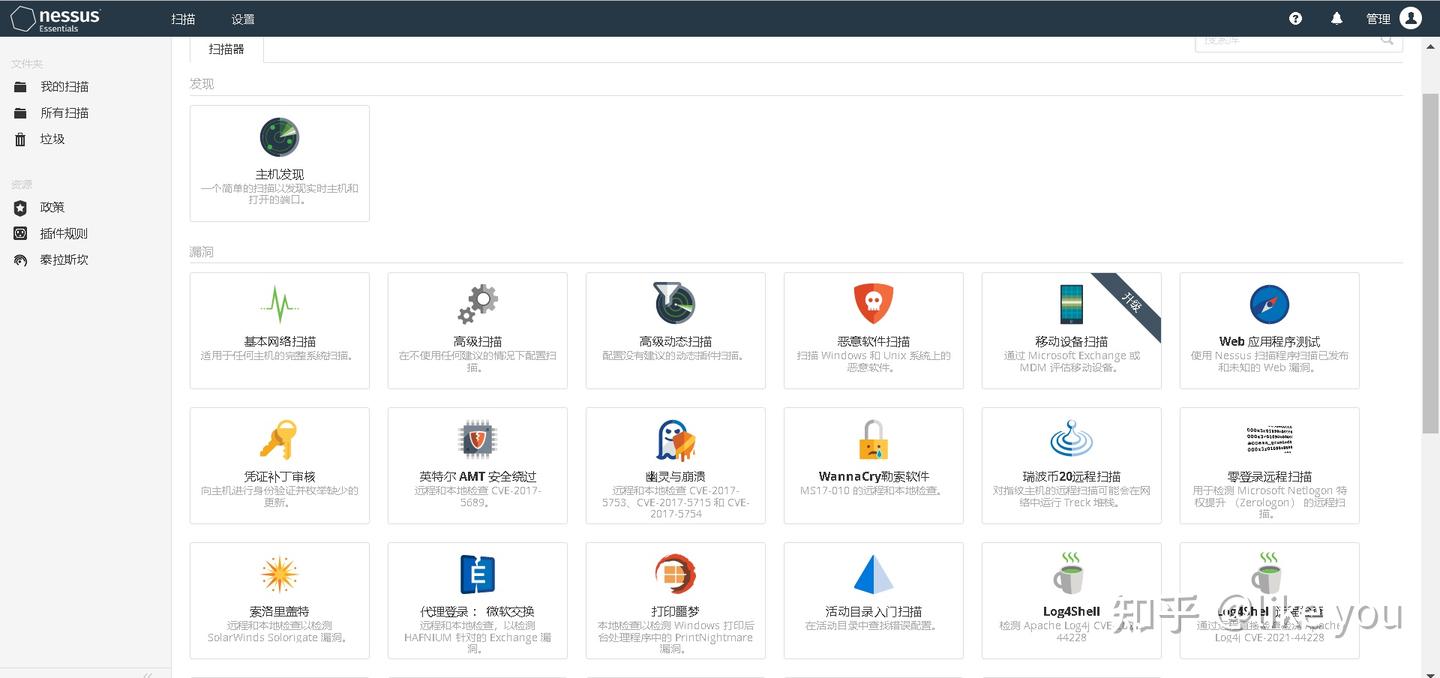Viewport: 1440px width, 678px height.
Task: Select WannaCry勒索软件 template title
Action: coord(873,476)
